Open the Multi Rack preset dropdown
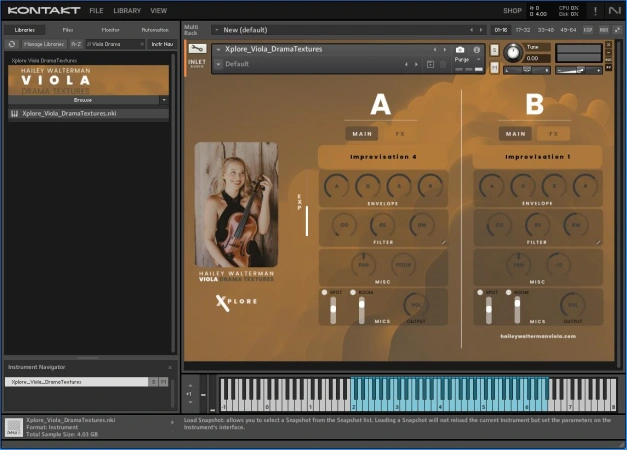627x450 pixels. point(217,30)
